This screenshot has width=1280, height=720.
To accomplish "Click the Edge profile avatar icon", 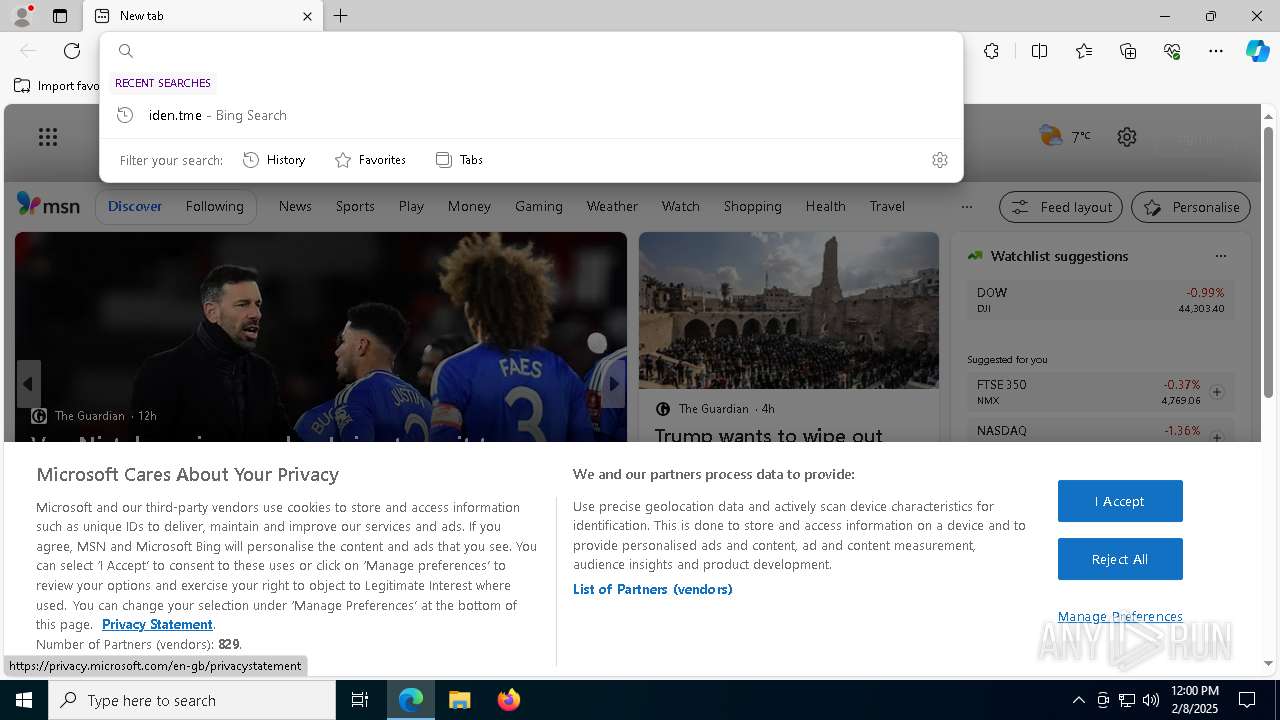I will click(x=21, y=16).
